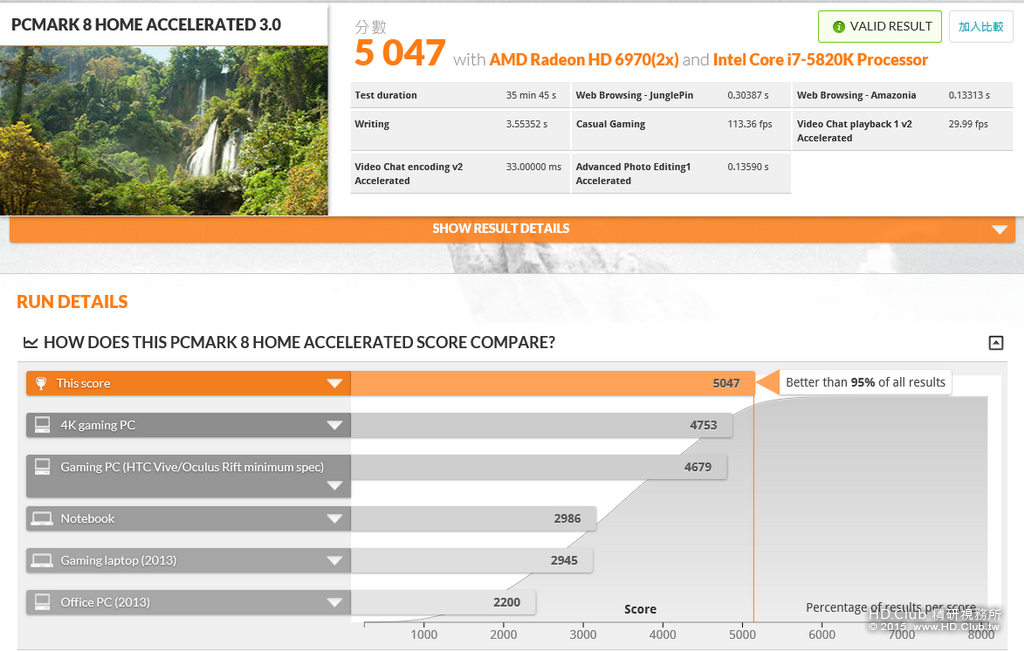Click the 'Web Browsing - JunglePin' cell
The height and width of the screenshot is (652, 1024).
(x=681, y=95)
